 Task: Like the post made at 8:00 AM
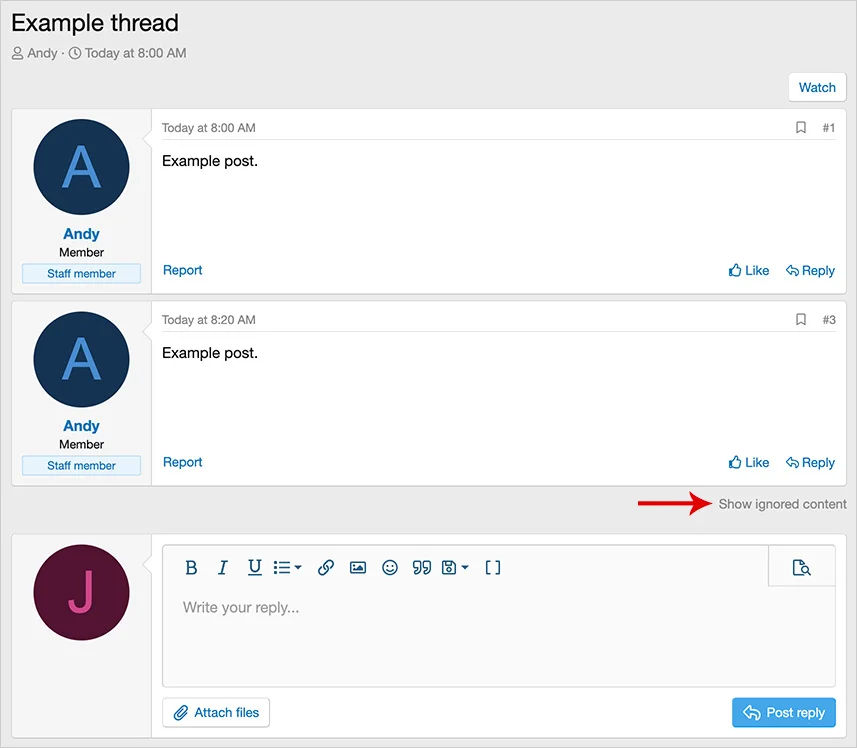tap(749, 270)
